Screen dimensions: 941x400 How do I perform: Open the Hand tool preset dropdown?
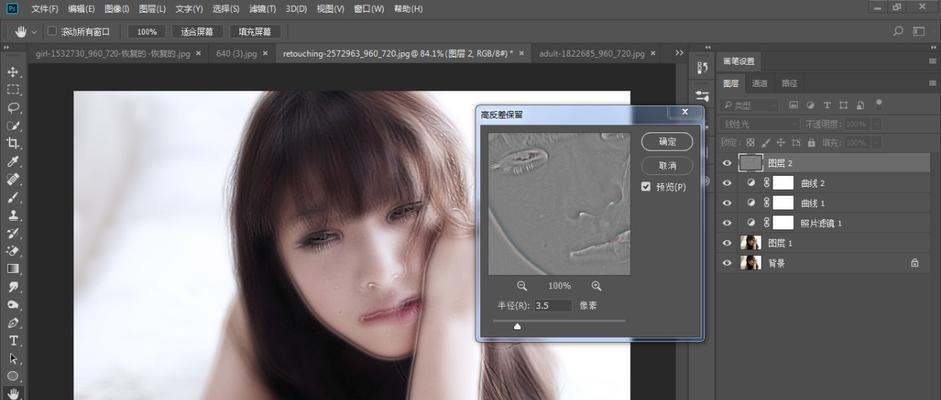34,32
